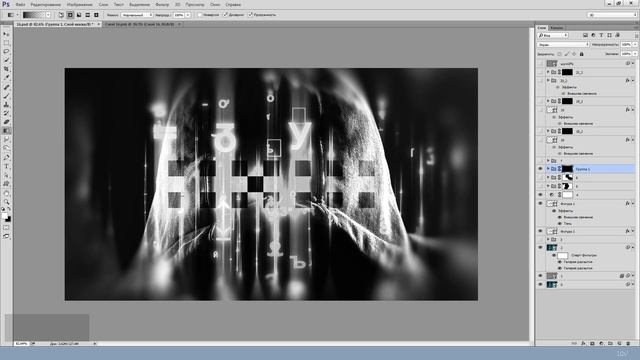Choose the reflected gradient style

(x=87, y=15)
